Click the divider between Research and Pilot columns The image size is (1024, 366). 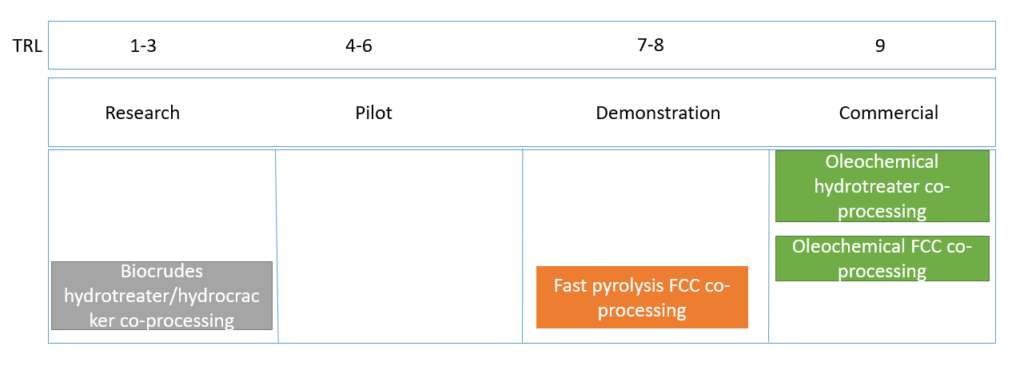point(277,246)
